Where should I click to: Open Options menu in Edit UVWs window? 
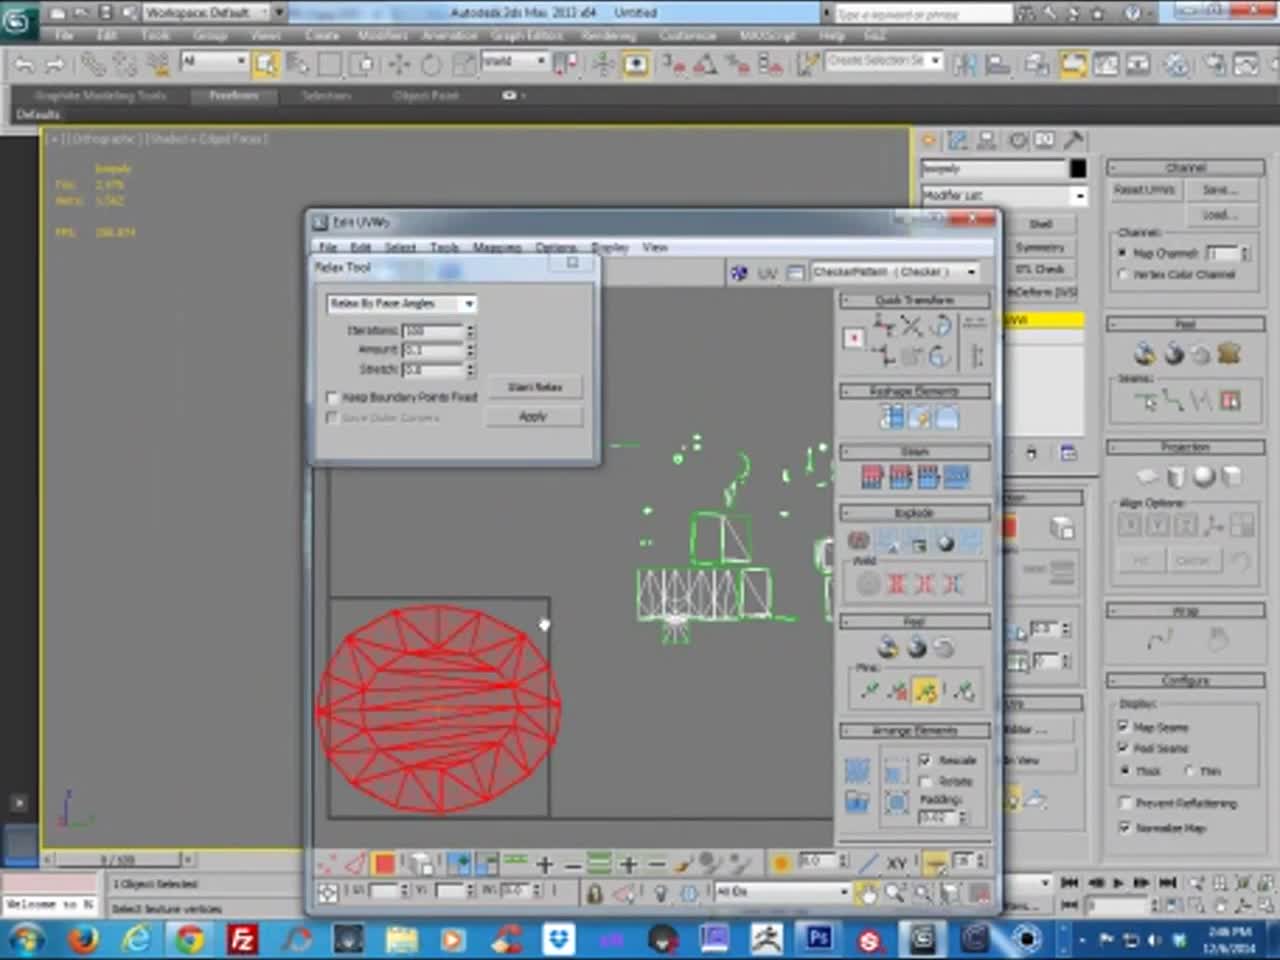[x=556, y=247]
